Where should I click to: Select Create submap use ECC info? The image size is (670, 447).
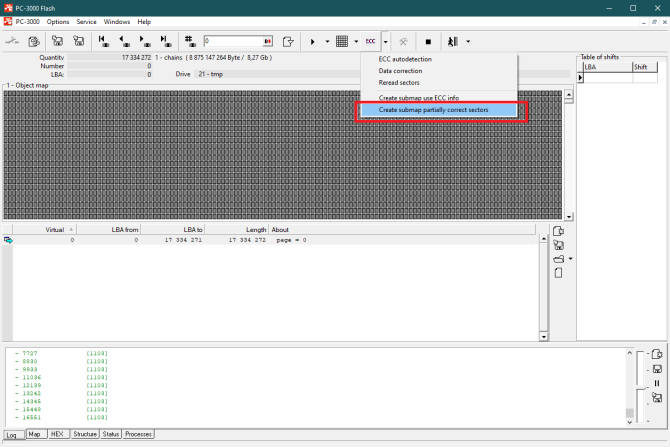[439, 98]
